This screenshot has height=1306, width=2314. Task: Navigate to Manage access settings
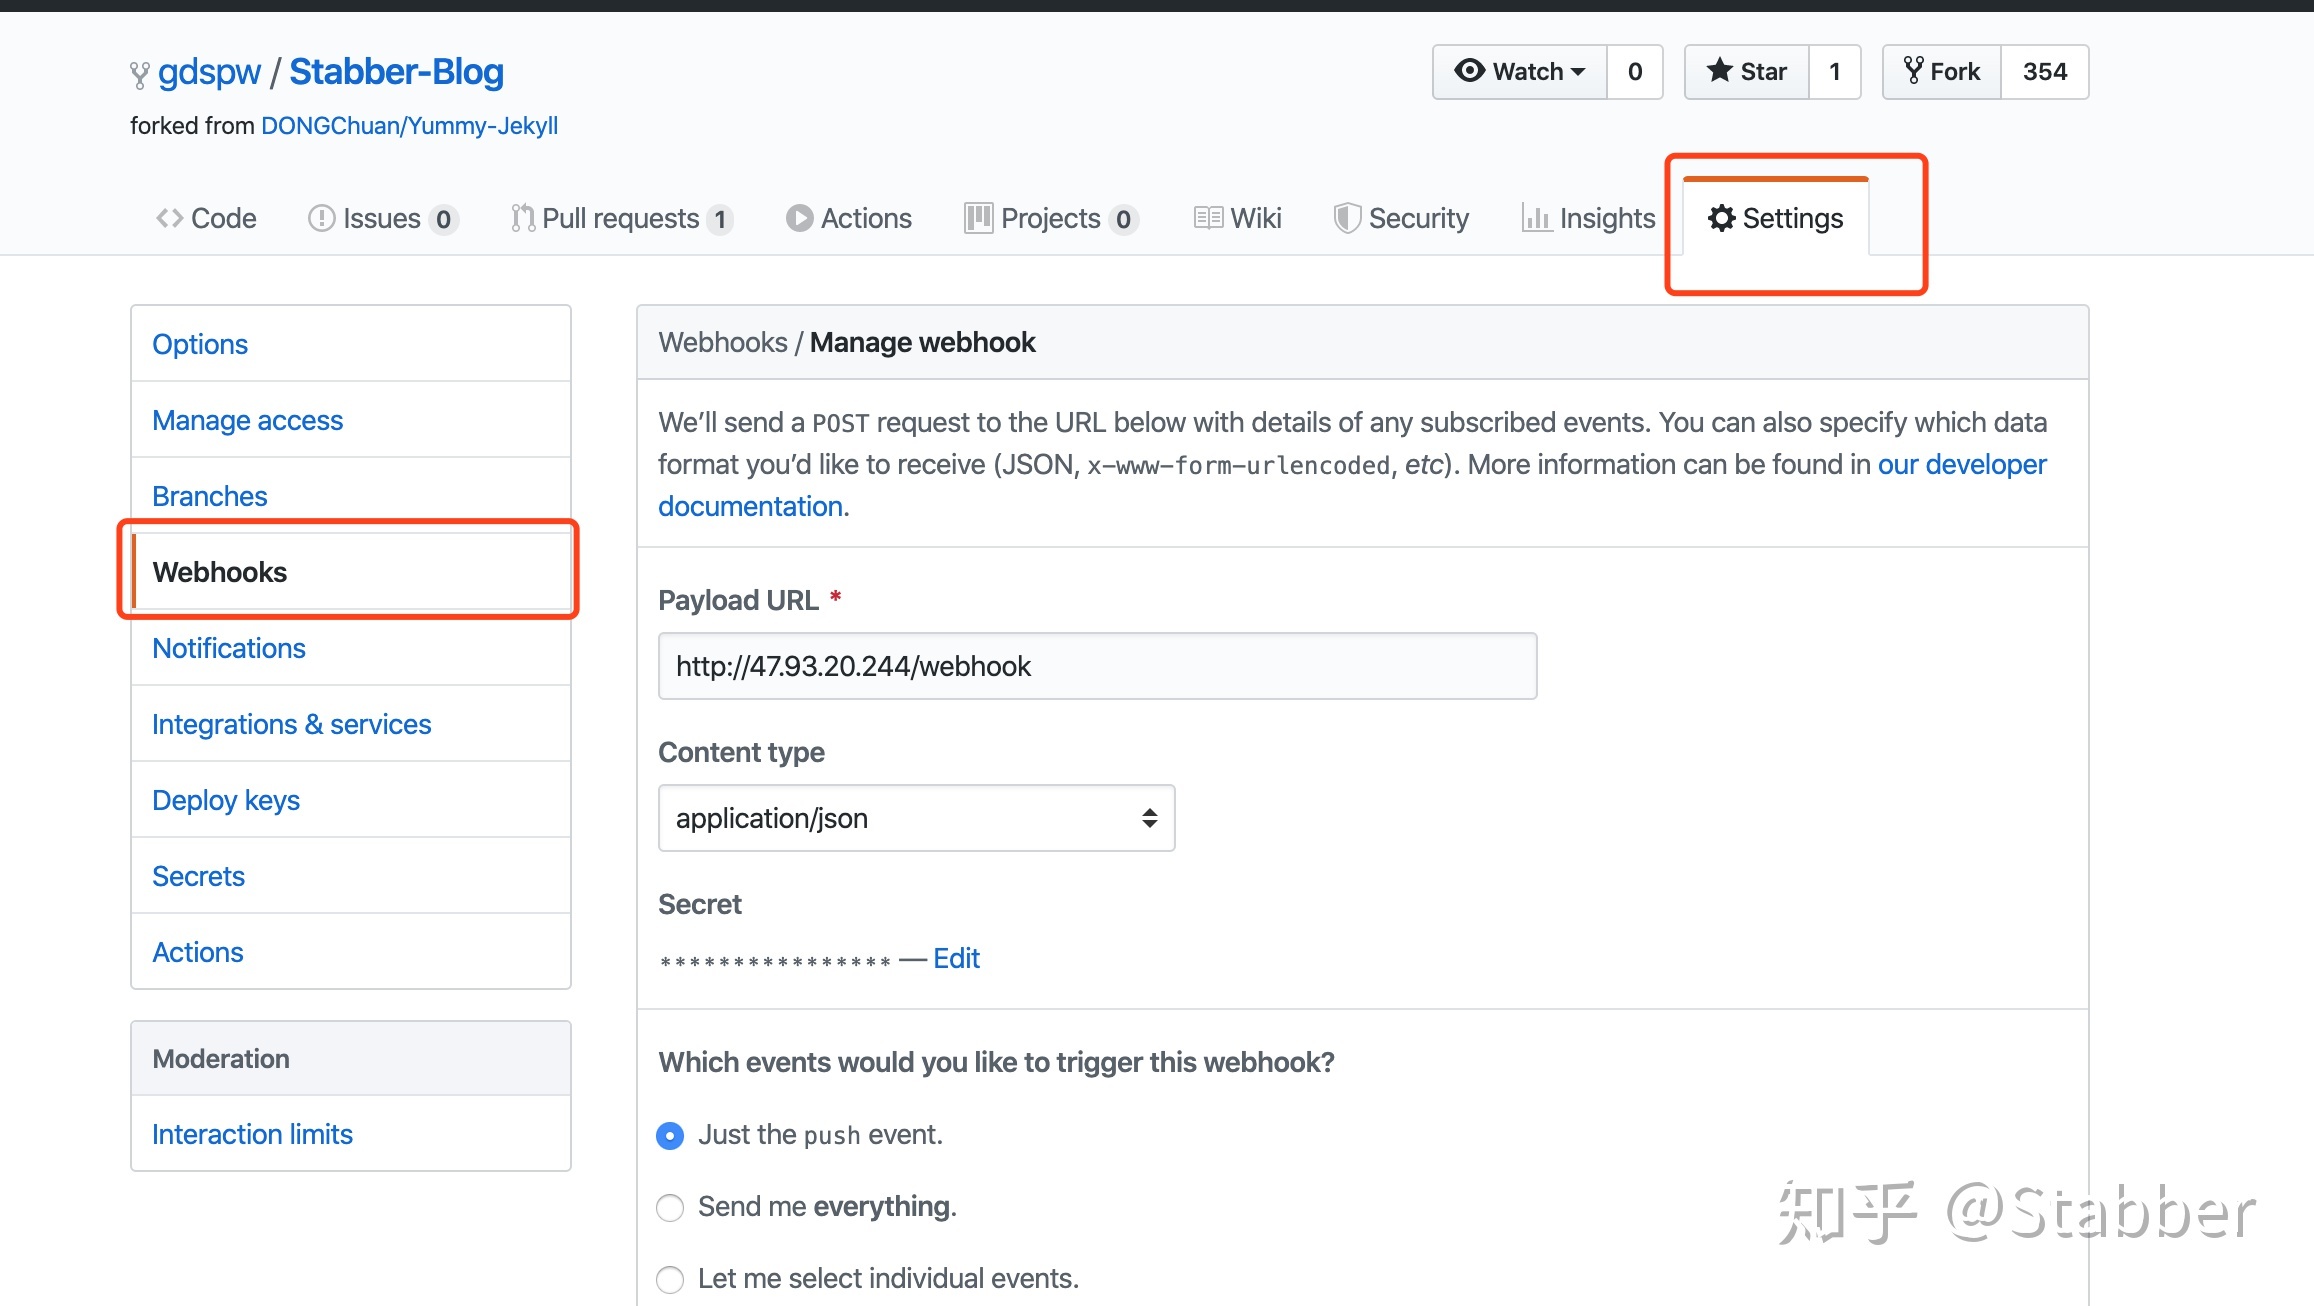(x=246, y=419)
